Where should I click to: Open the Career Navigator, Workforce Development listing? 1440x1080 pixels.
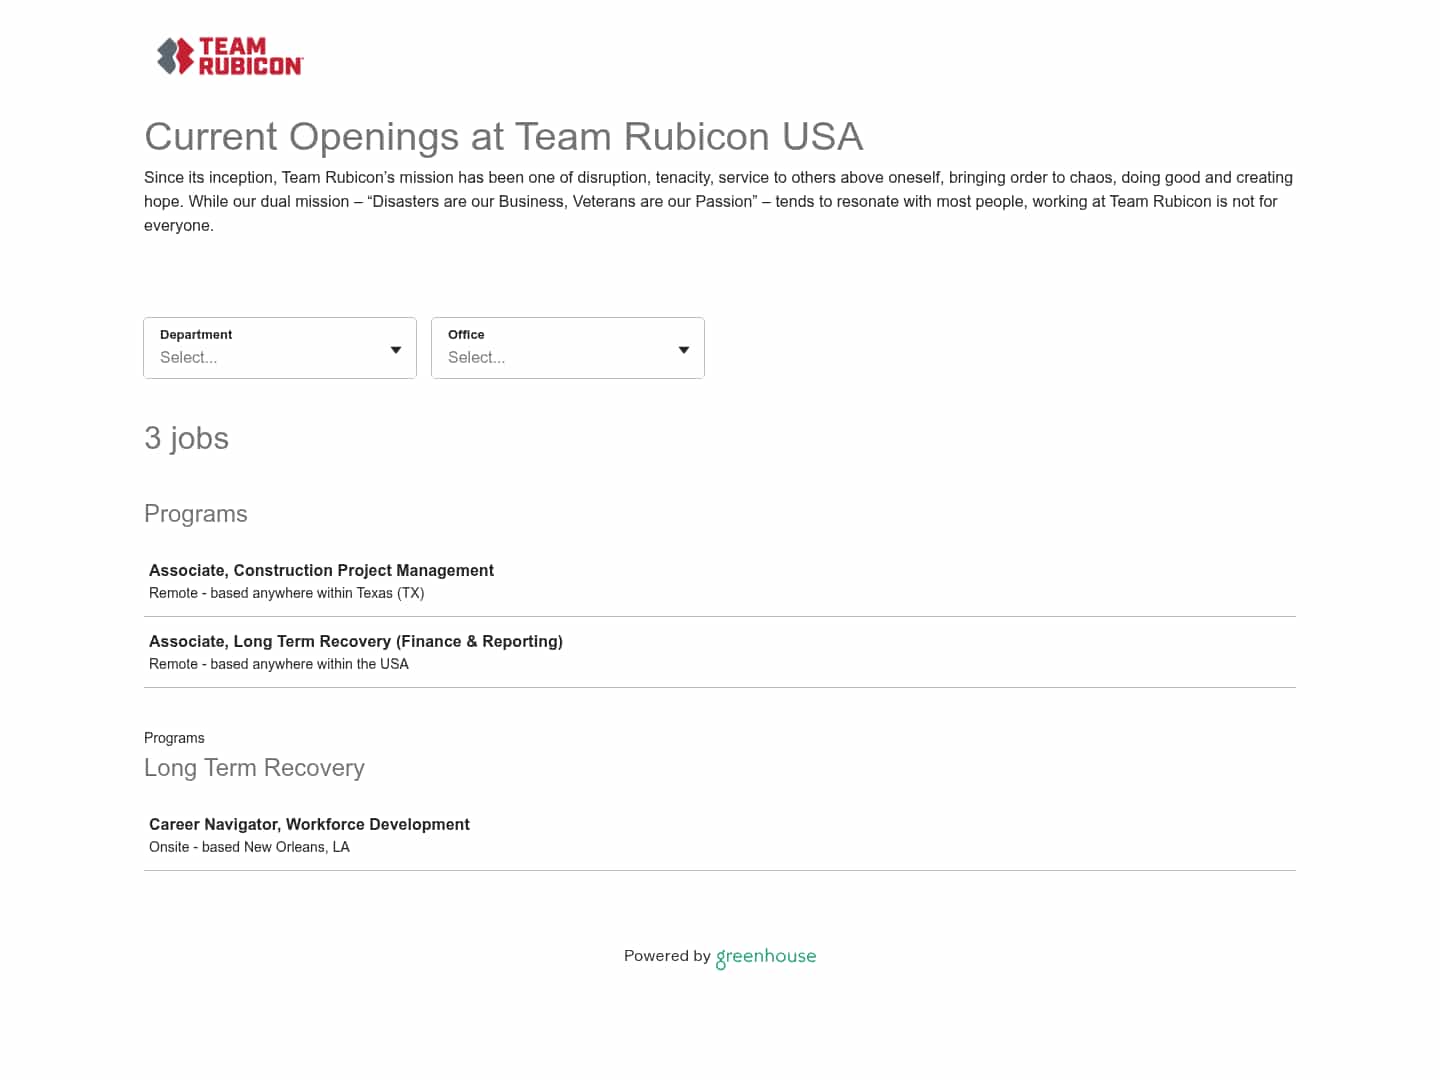(x=309, y=824)
